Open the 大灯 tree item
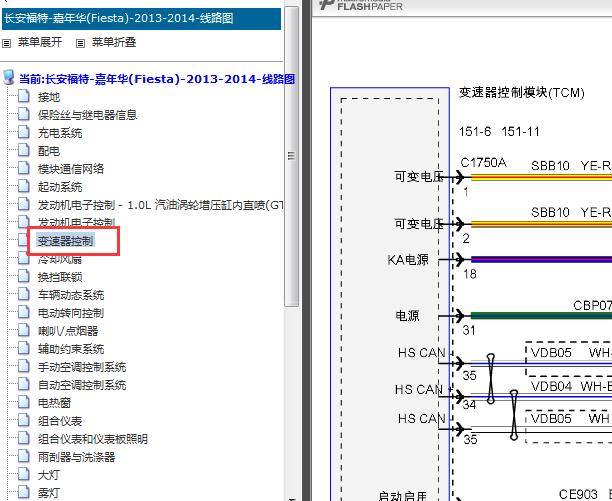This screenshot has height=501, width=612. [x=49, y=474]
